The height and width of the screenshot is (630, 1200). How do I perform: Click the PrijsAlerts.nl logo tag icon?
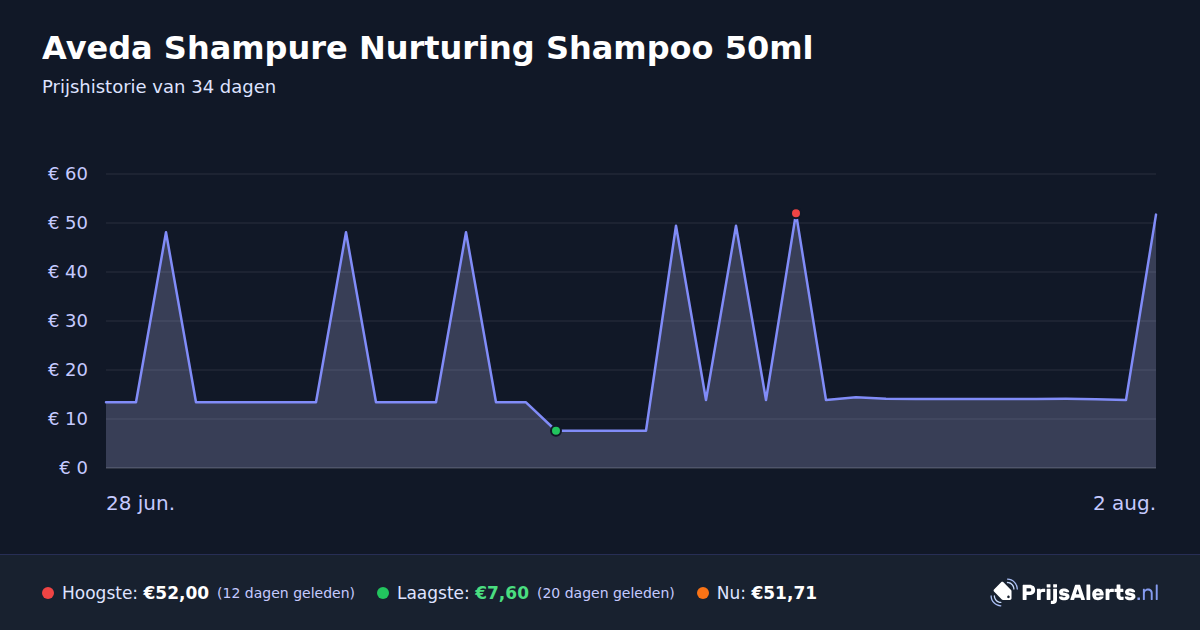coord(1003,593)
